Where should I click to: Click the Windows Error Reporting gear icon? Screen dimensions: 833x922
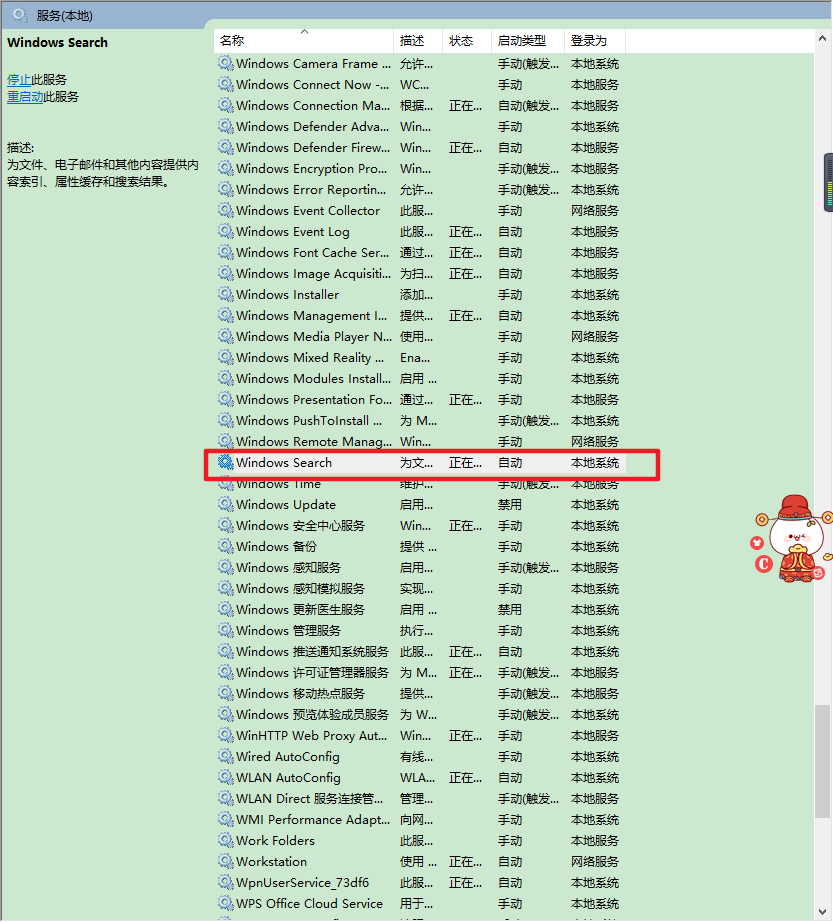click(225, 189)
